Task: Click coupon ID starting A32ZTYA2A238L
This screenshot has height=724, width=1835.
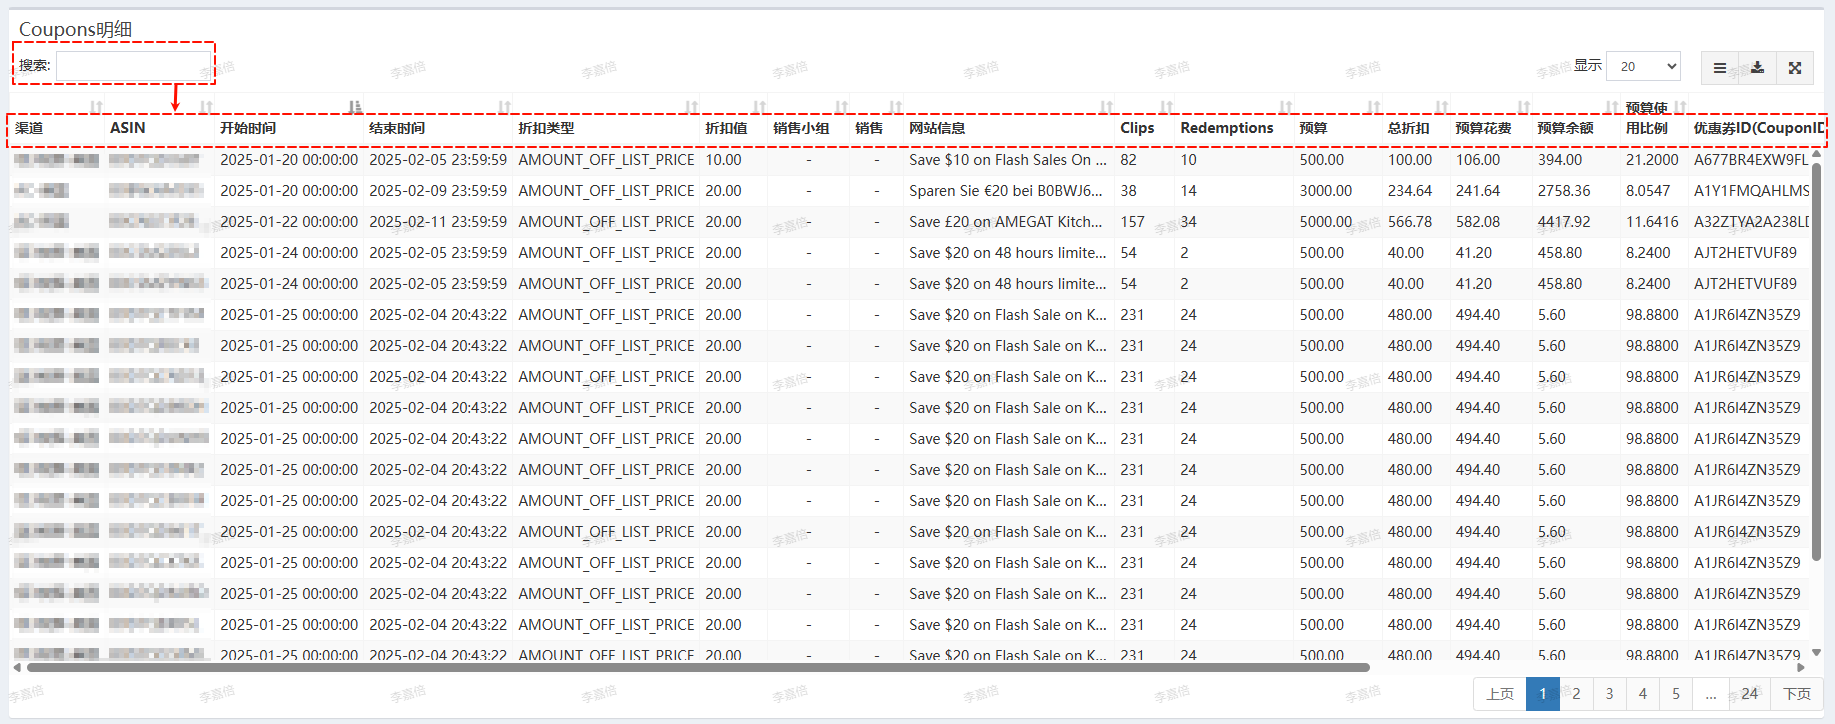Action: click(x=1752, y=222)
